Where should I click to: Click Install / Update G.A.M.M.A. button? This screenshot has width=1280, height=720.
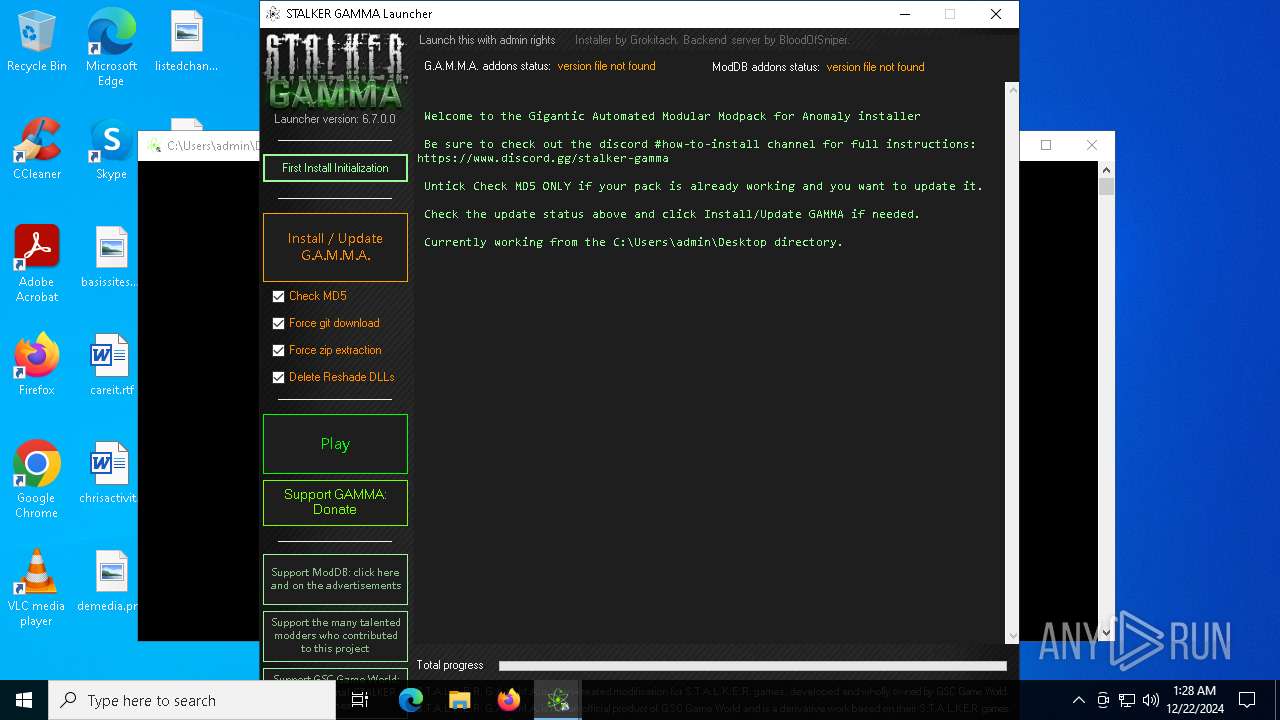(335, 247)
